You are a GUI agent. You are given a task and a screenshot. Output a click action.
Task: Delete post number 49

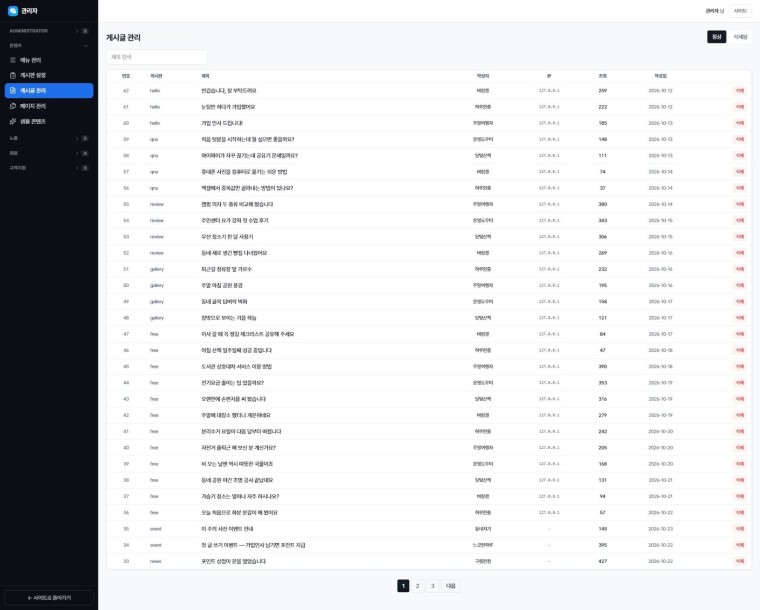click(x=740, y=302)
